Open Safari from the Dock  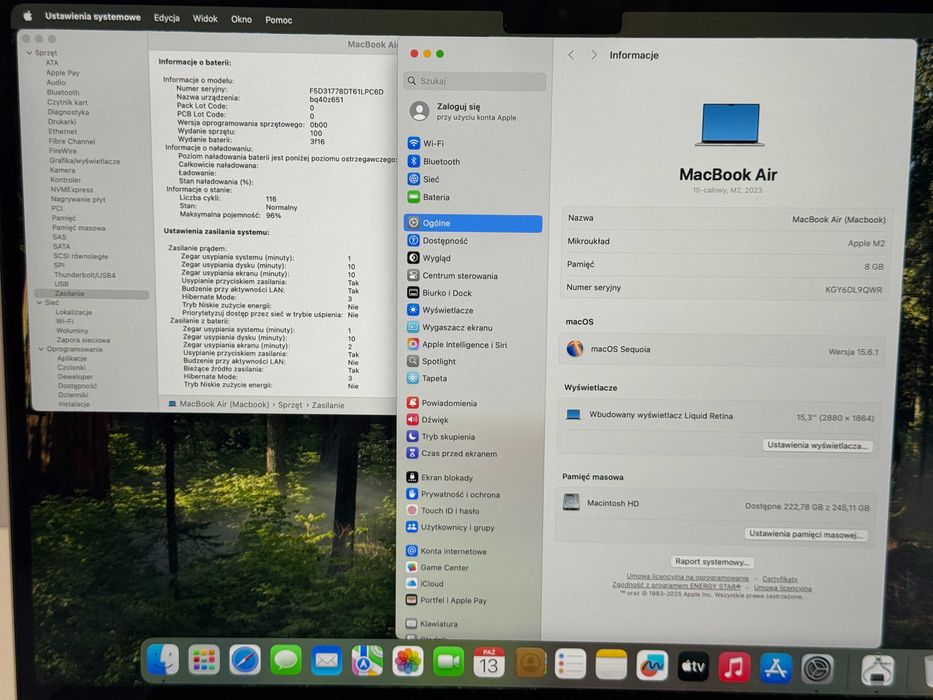[x=245, y=660]
